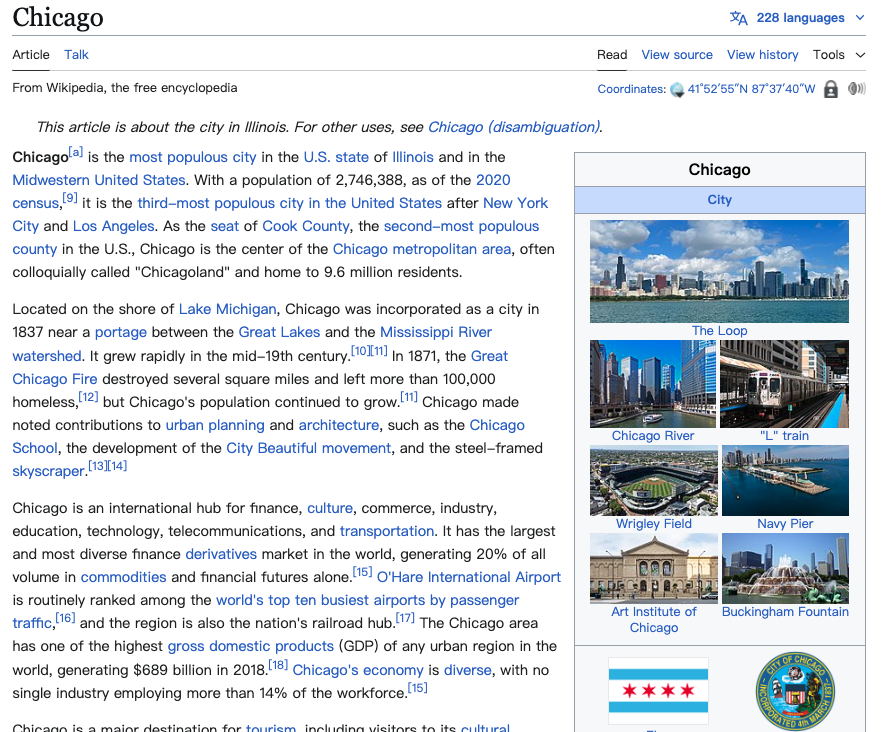884x732 pixels.
Task: Click the Coordinates label link
Action: (x=631, y=89)
